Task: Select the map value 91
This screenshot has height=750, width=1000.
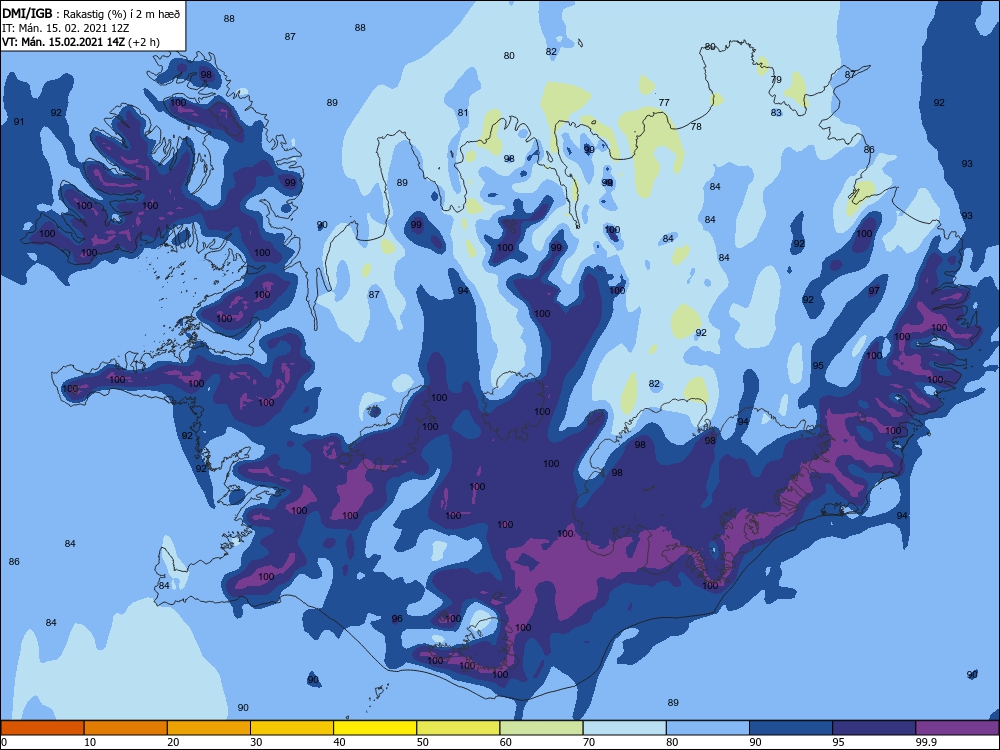Action: click(19, 121)
